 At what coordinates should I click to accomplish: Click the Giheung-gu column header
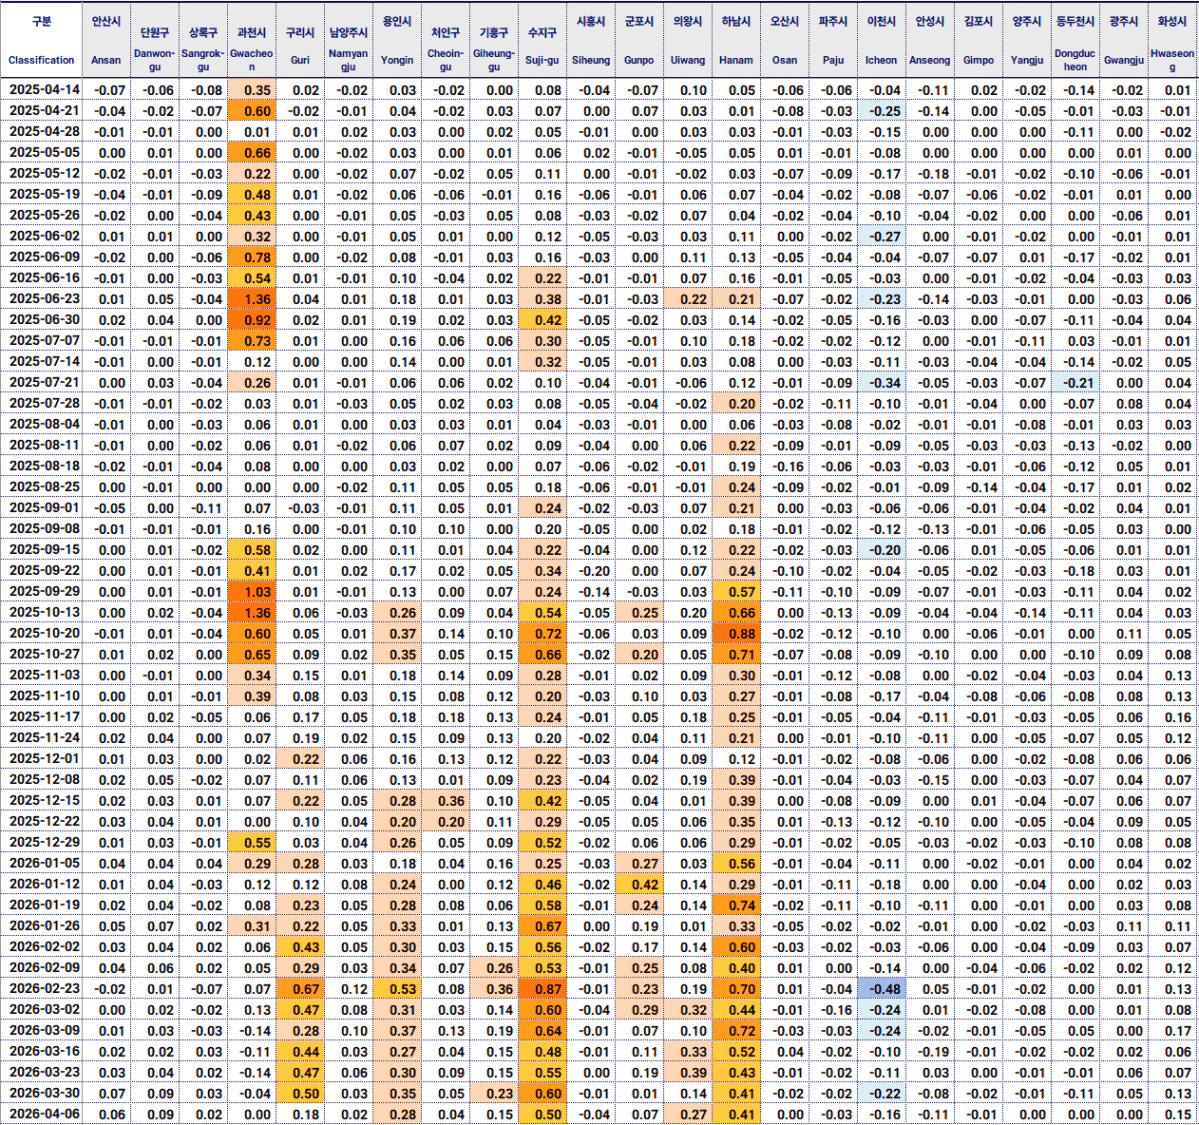click(494, 39)
